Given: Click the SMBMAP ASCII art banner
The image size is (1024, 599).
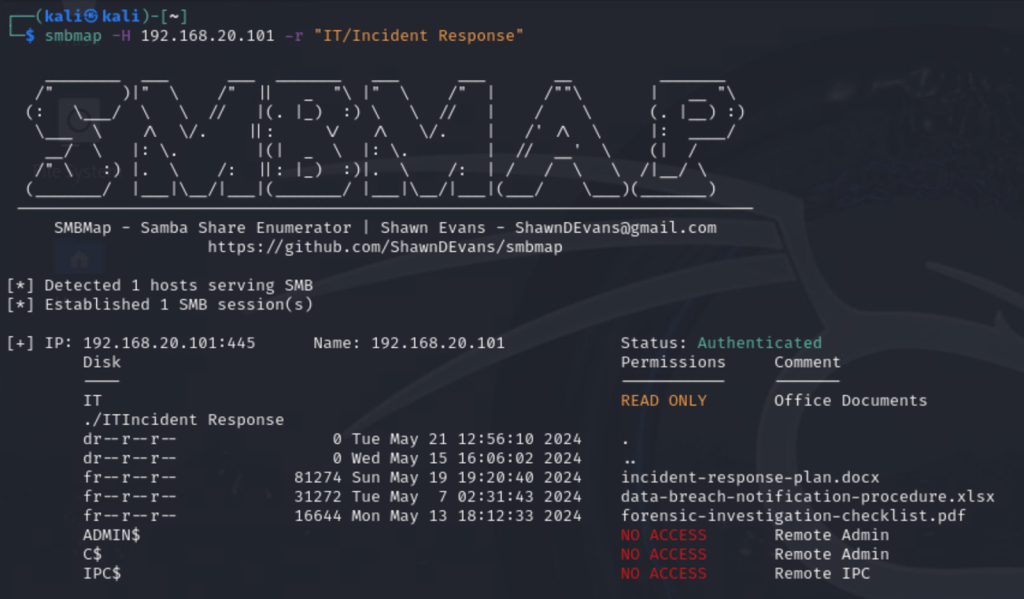Looking at the screenshot, I should coord(380,135).
